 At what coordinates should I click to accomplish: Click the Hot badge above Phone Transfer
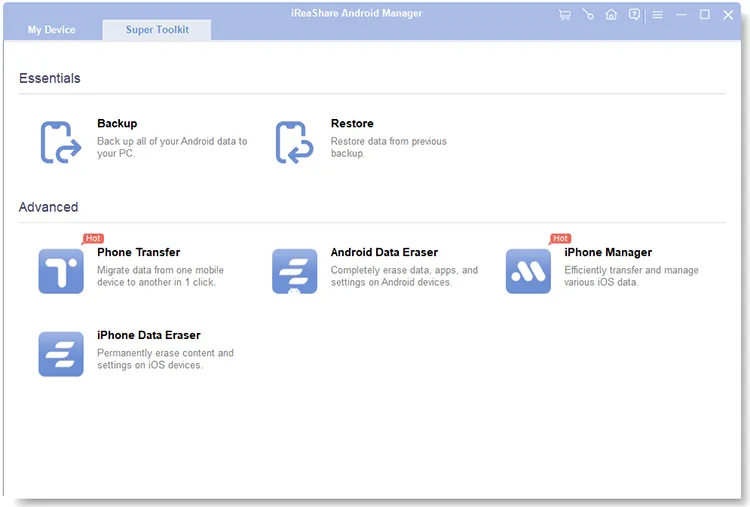tap(93, 238)
